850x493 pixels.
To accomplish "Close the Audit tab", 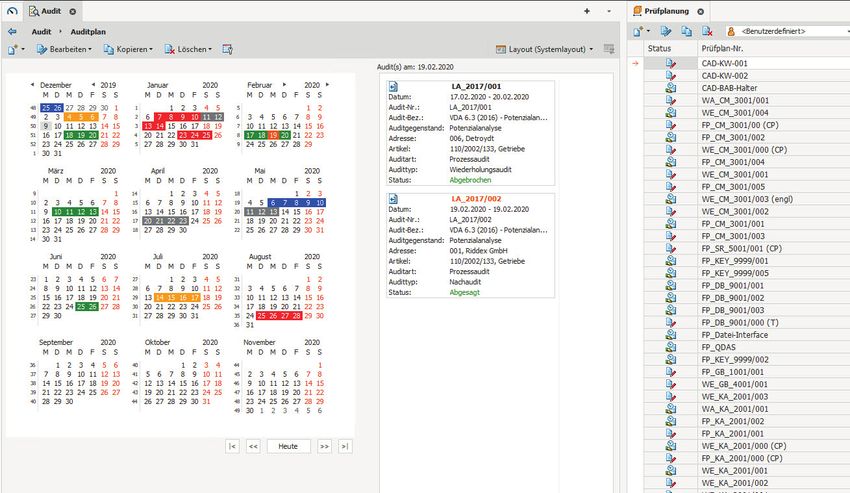I will pos(72,11).
